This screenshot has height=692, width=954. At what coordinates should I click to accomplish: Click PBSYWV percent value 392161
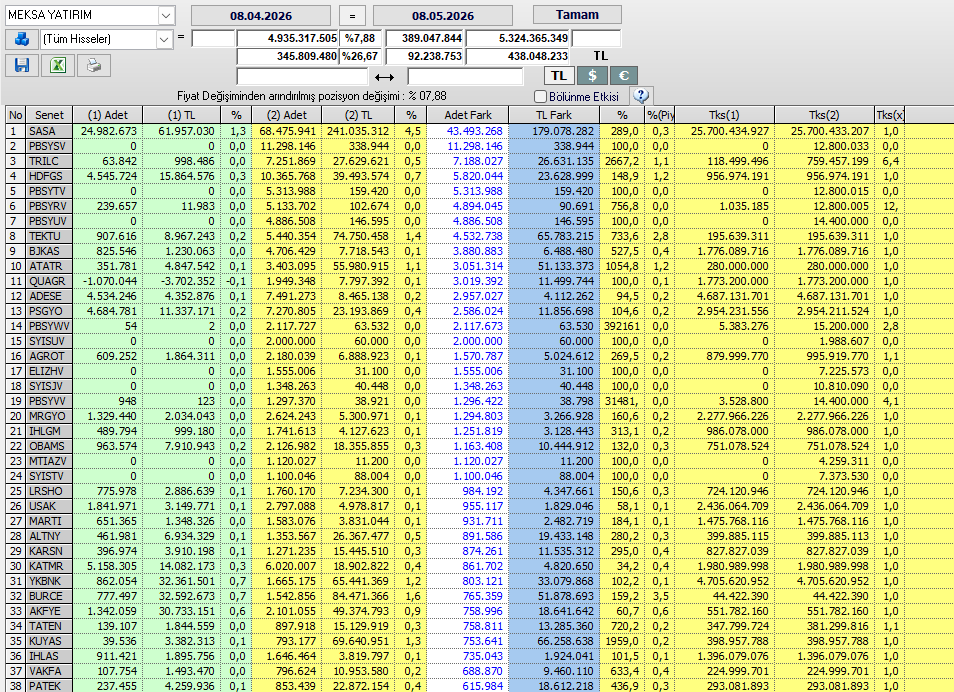click(622, 326)
